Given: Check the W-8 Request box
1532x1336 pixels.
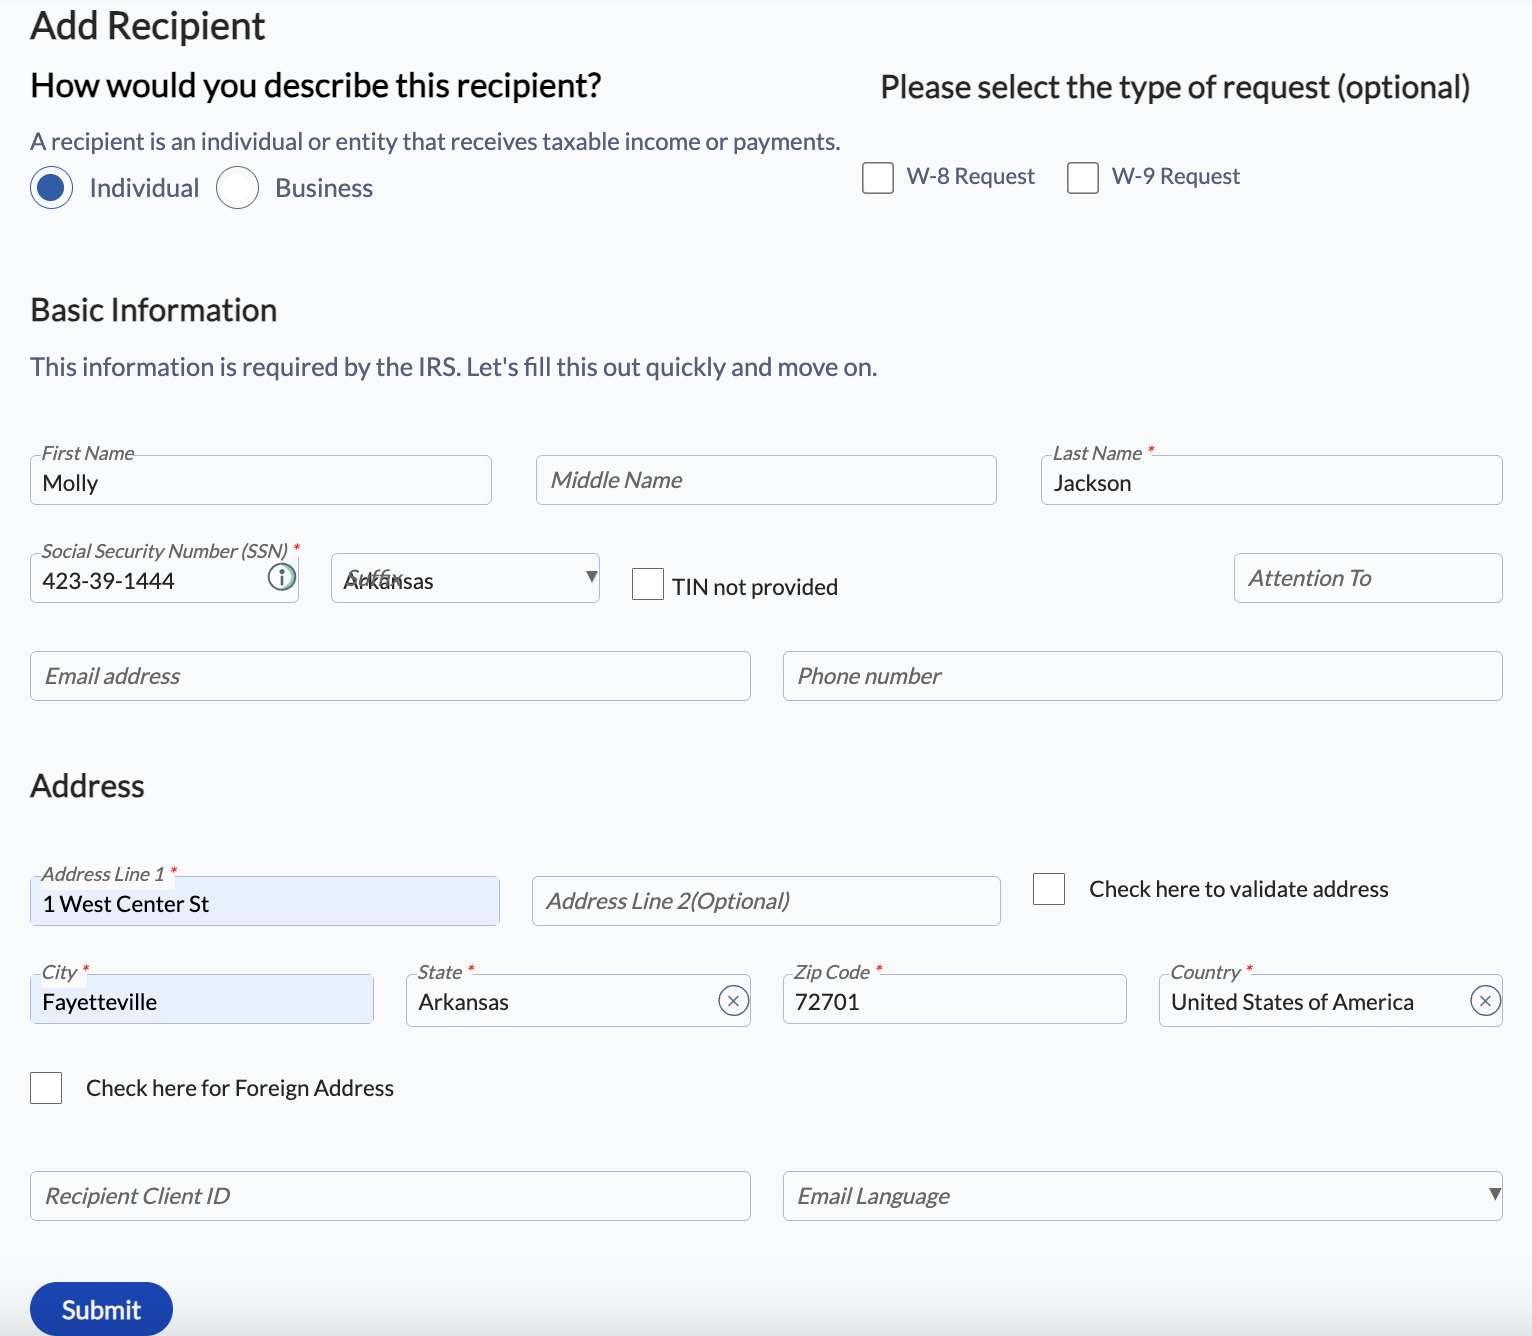Looking at the screenshot, I should pos(878,178).
